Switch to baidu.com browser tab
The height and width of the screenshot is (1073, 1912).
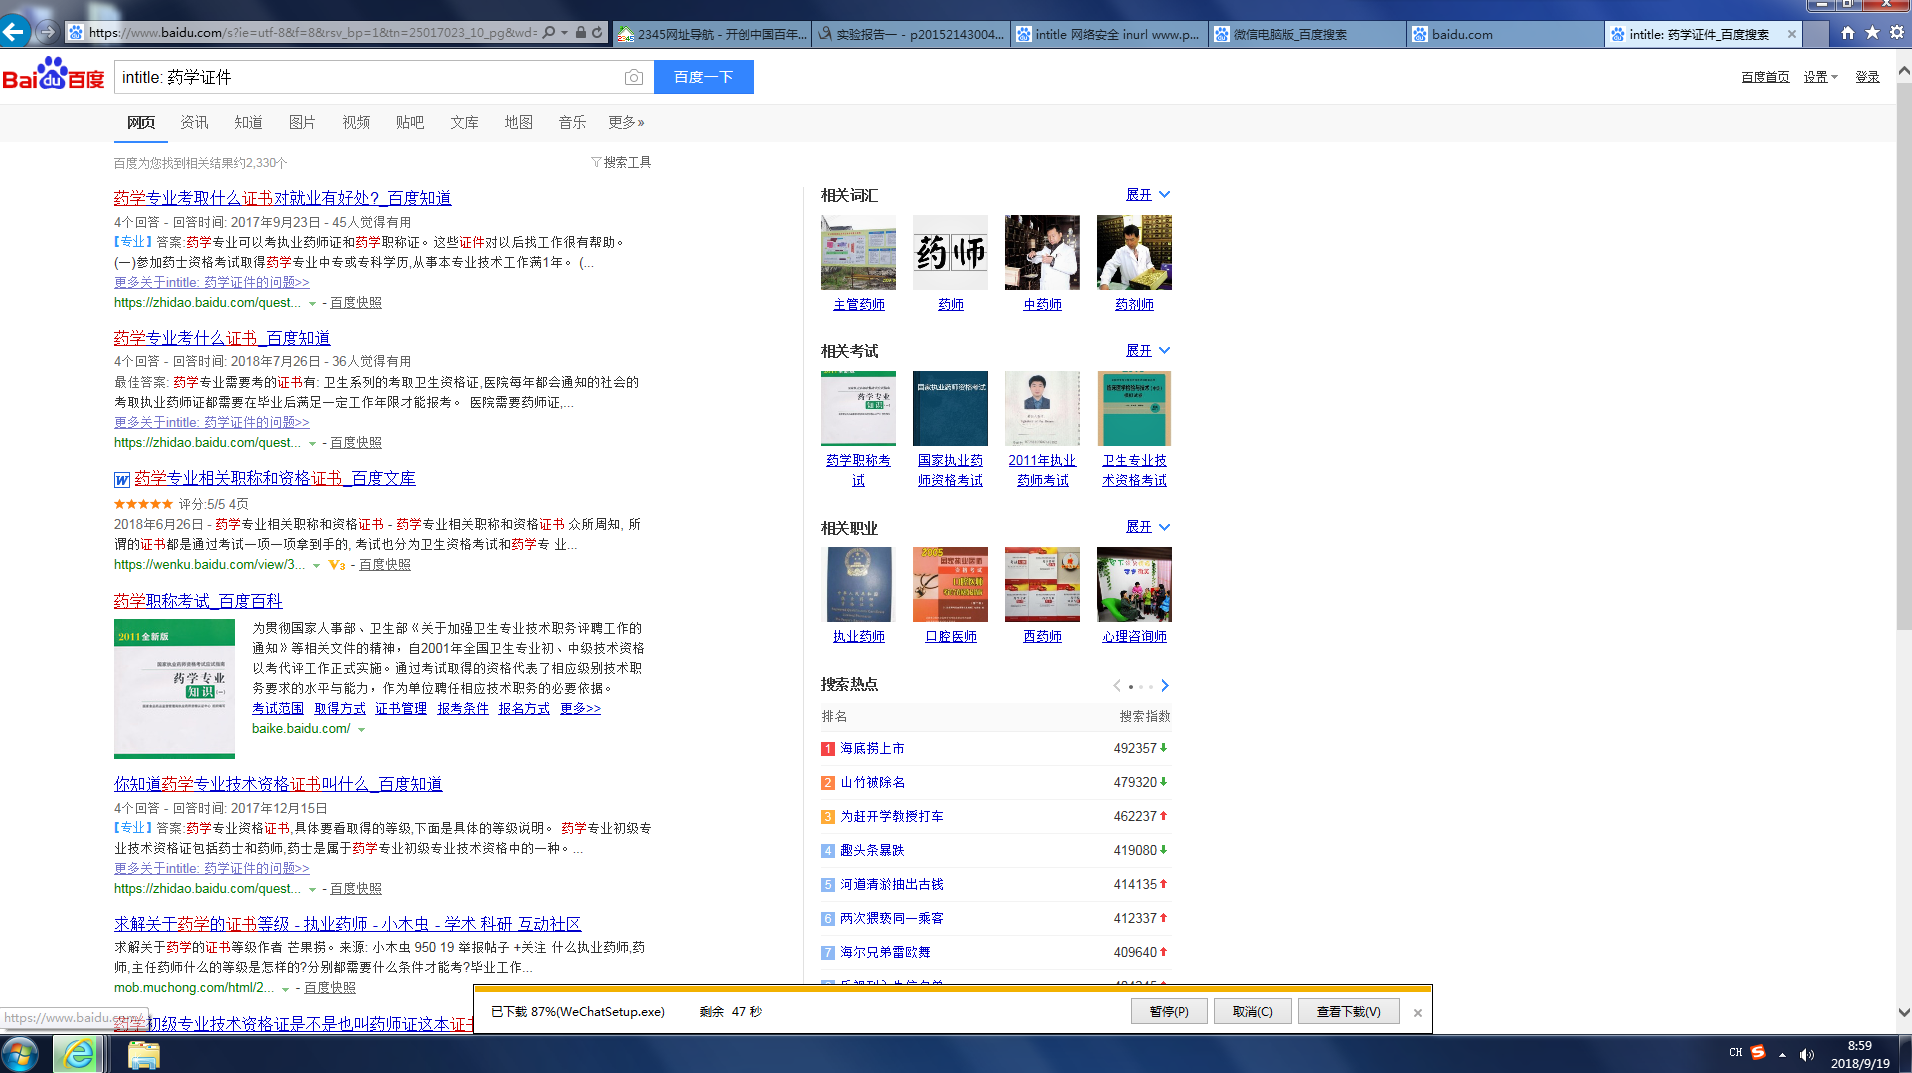pyautogui.click(x=1505, y=34)
